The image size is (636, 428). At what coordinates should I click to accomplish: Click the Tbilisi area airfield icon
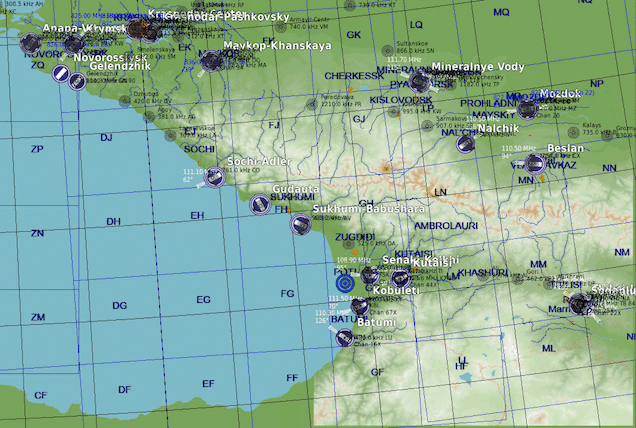tap(578, 304)
